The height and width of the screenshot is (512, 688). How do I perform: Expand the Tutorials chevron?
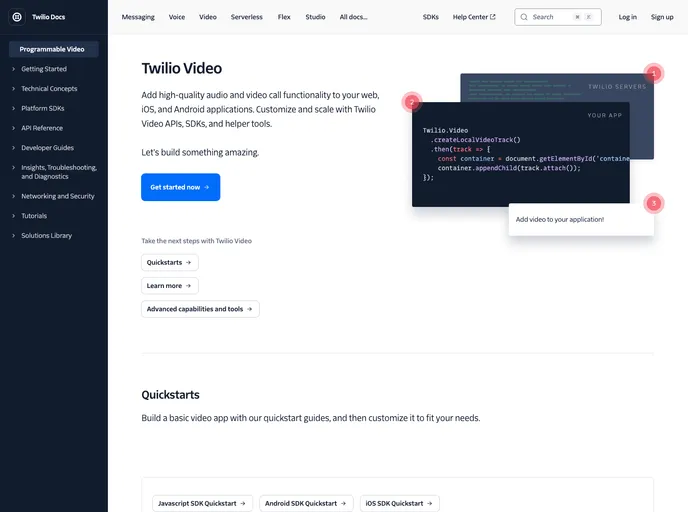point(13,216)
